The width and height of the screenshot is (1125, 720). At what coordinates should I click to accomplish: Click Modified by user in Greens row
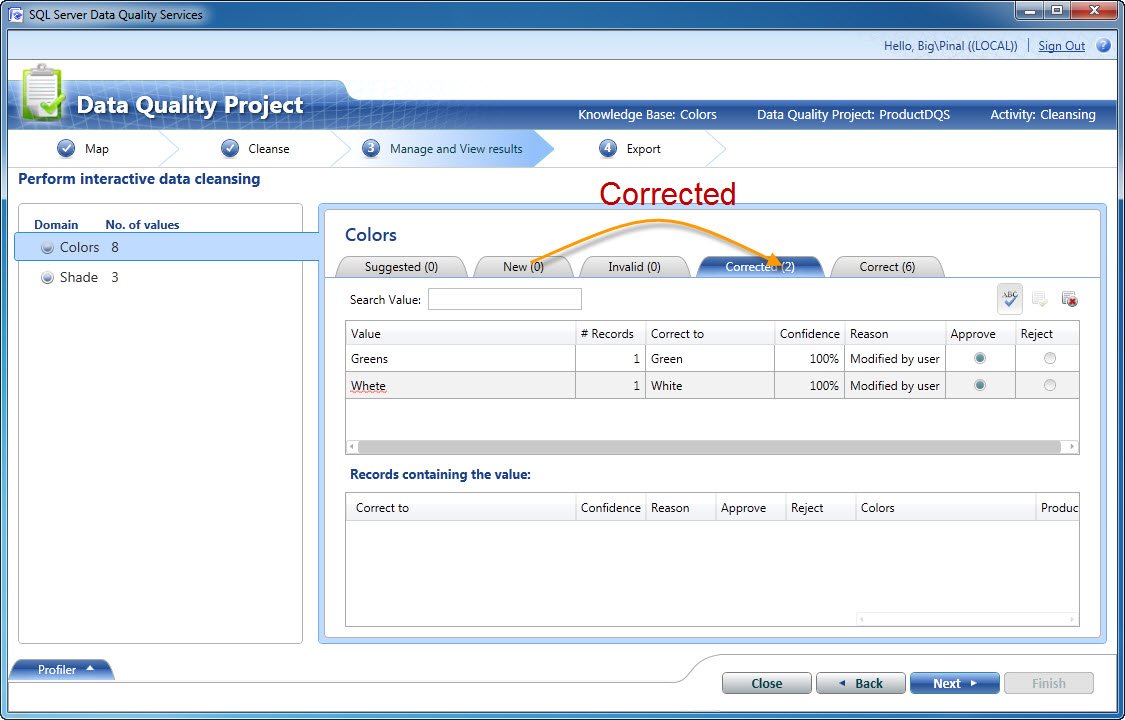click(895, 359)
